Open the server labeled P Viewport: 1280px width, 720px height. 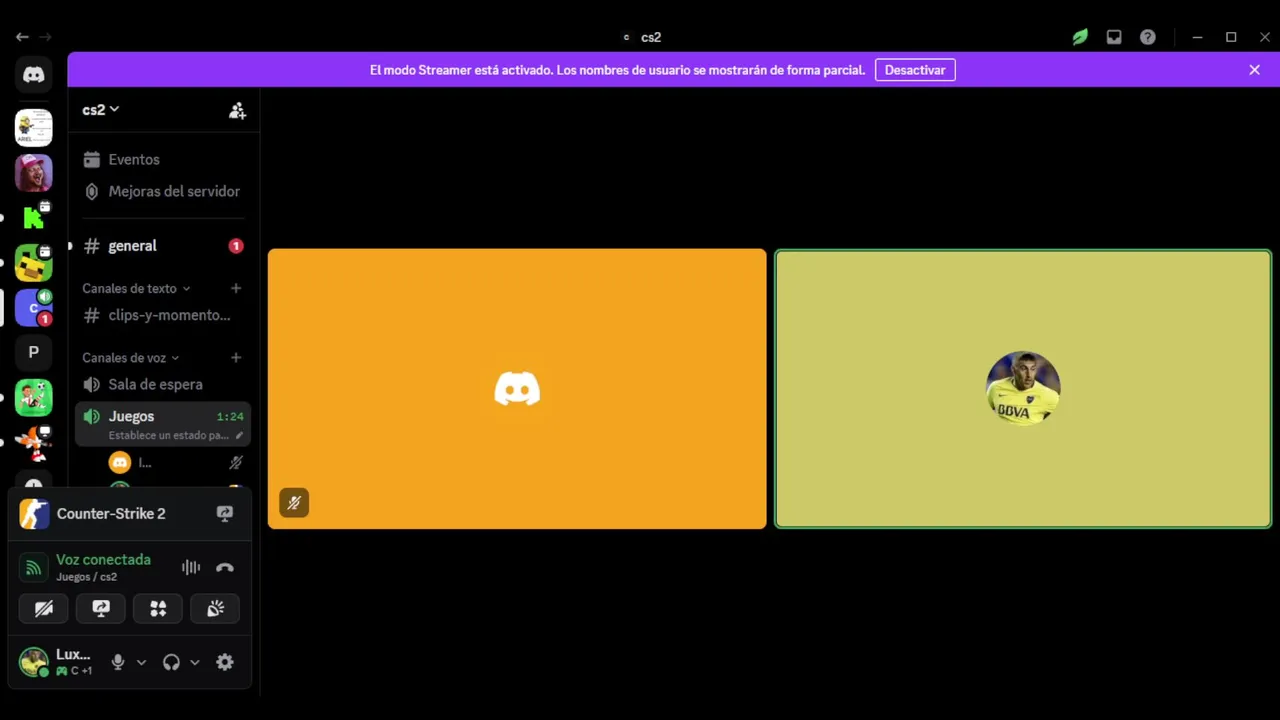tap(34, 352)
